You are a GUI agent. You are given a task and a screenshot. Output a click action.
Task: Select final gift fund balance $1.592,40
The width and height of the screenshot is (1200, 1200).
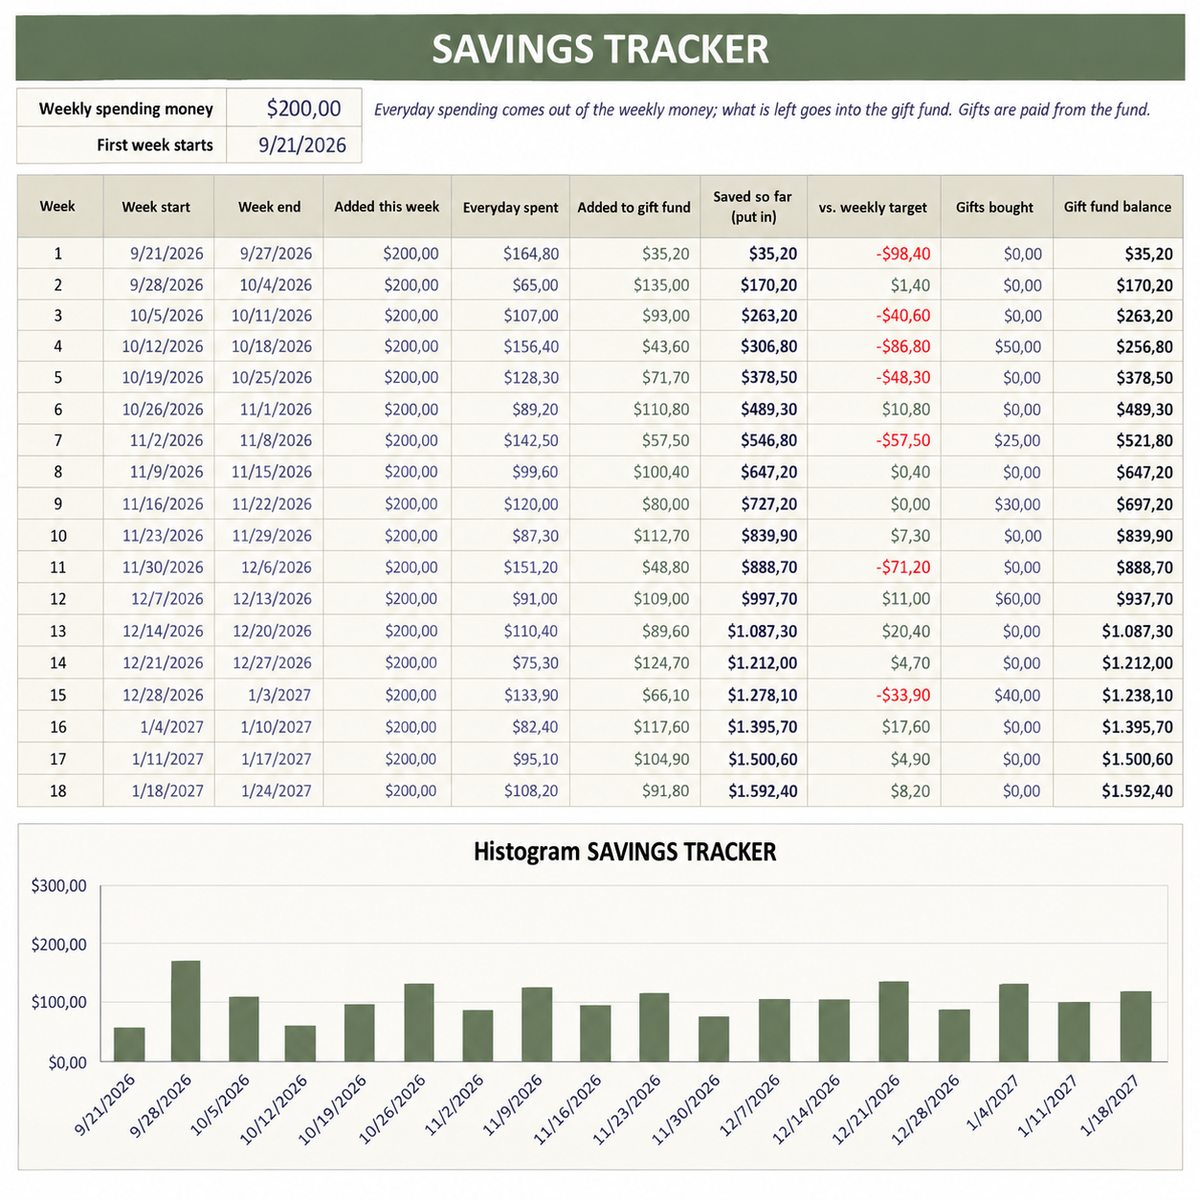click(1117, 791)
